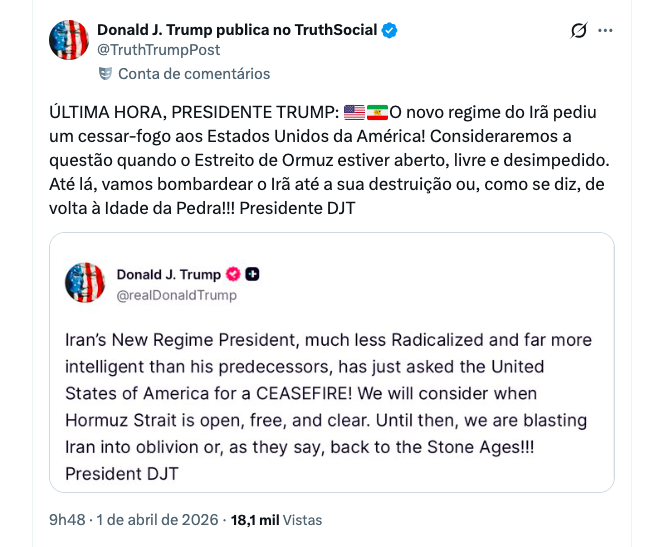The image size is (659, 547).
Task: Click the commentary account mask icon
Action: point(106,73)
